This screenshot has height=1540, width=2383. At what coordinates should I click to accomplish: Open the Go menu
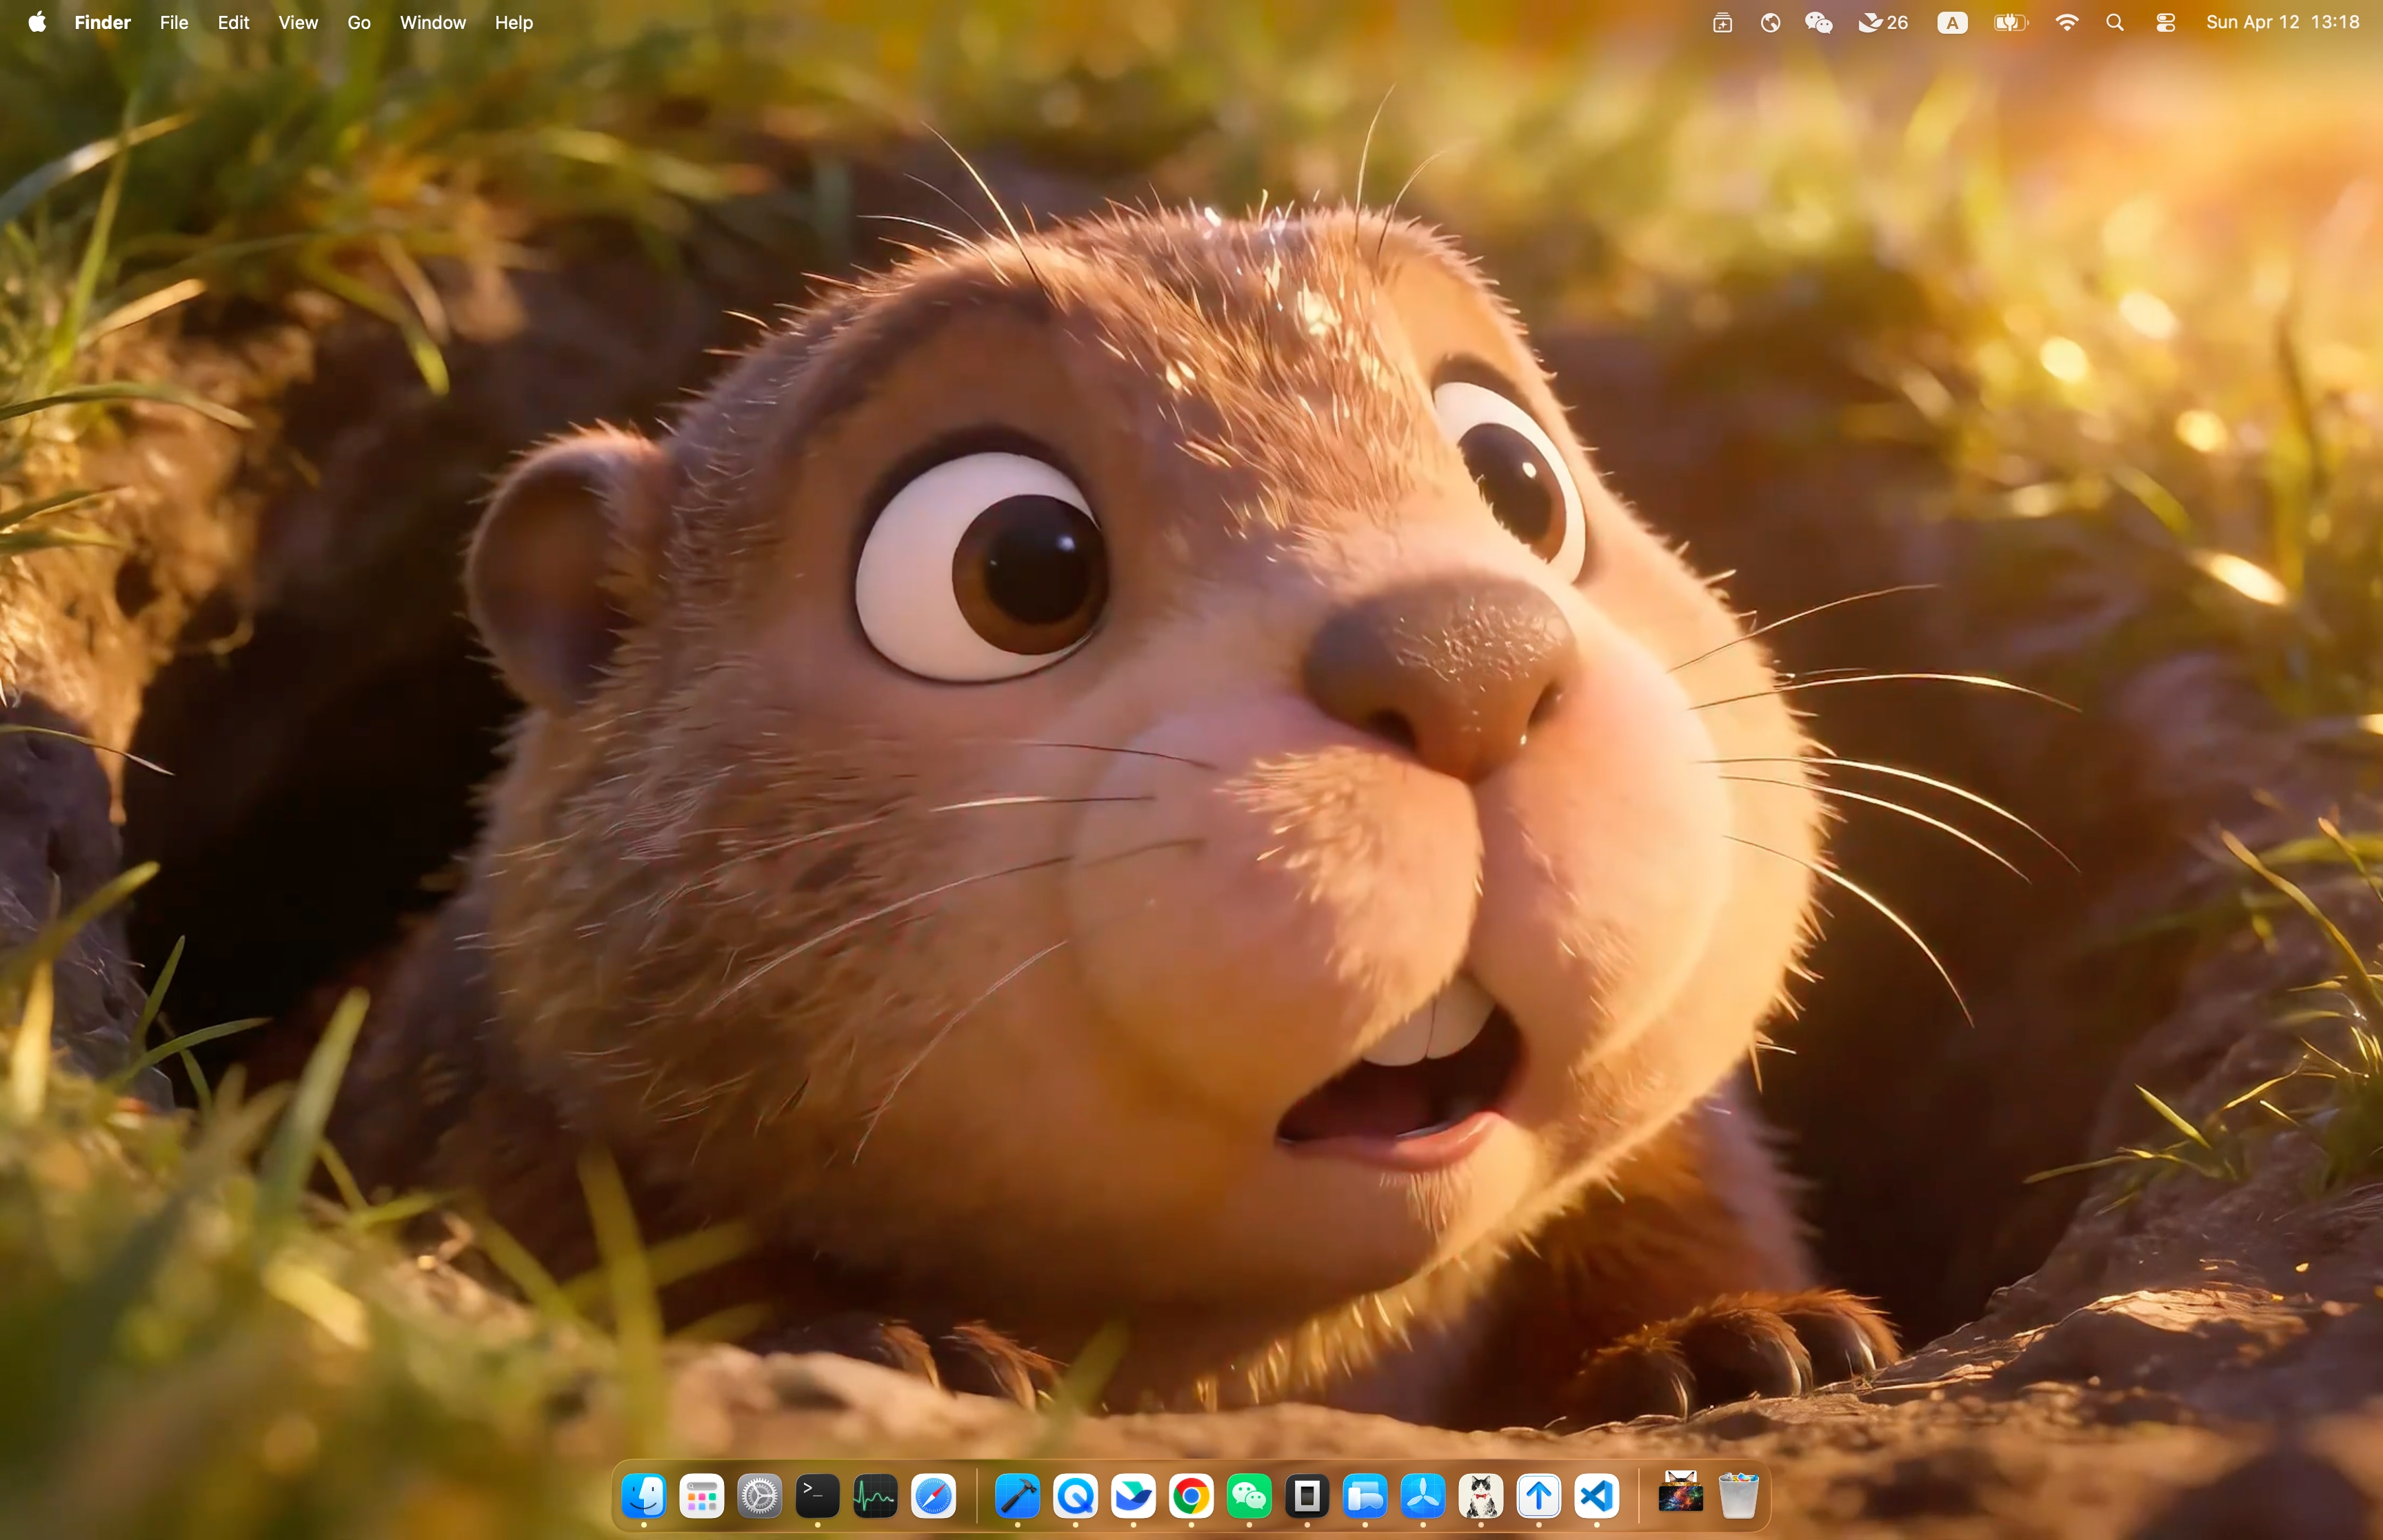359,22
